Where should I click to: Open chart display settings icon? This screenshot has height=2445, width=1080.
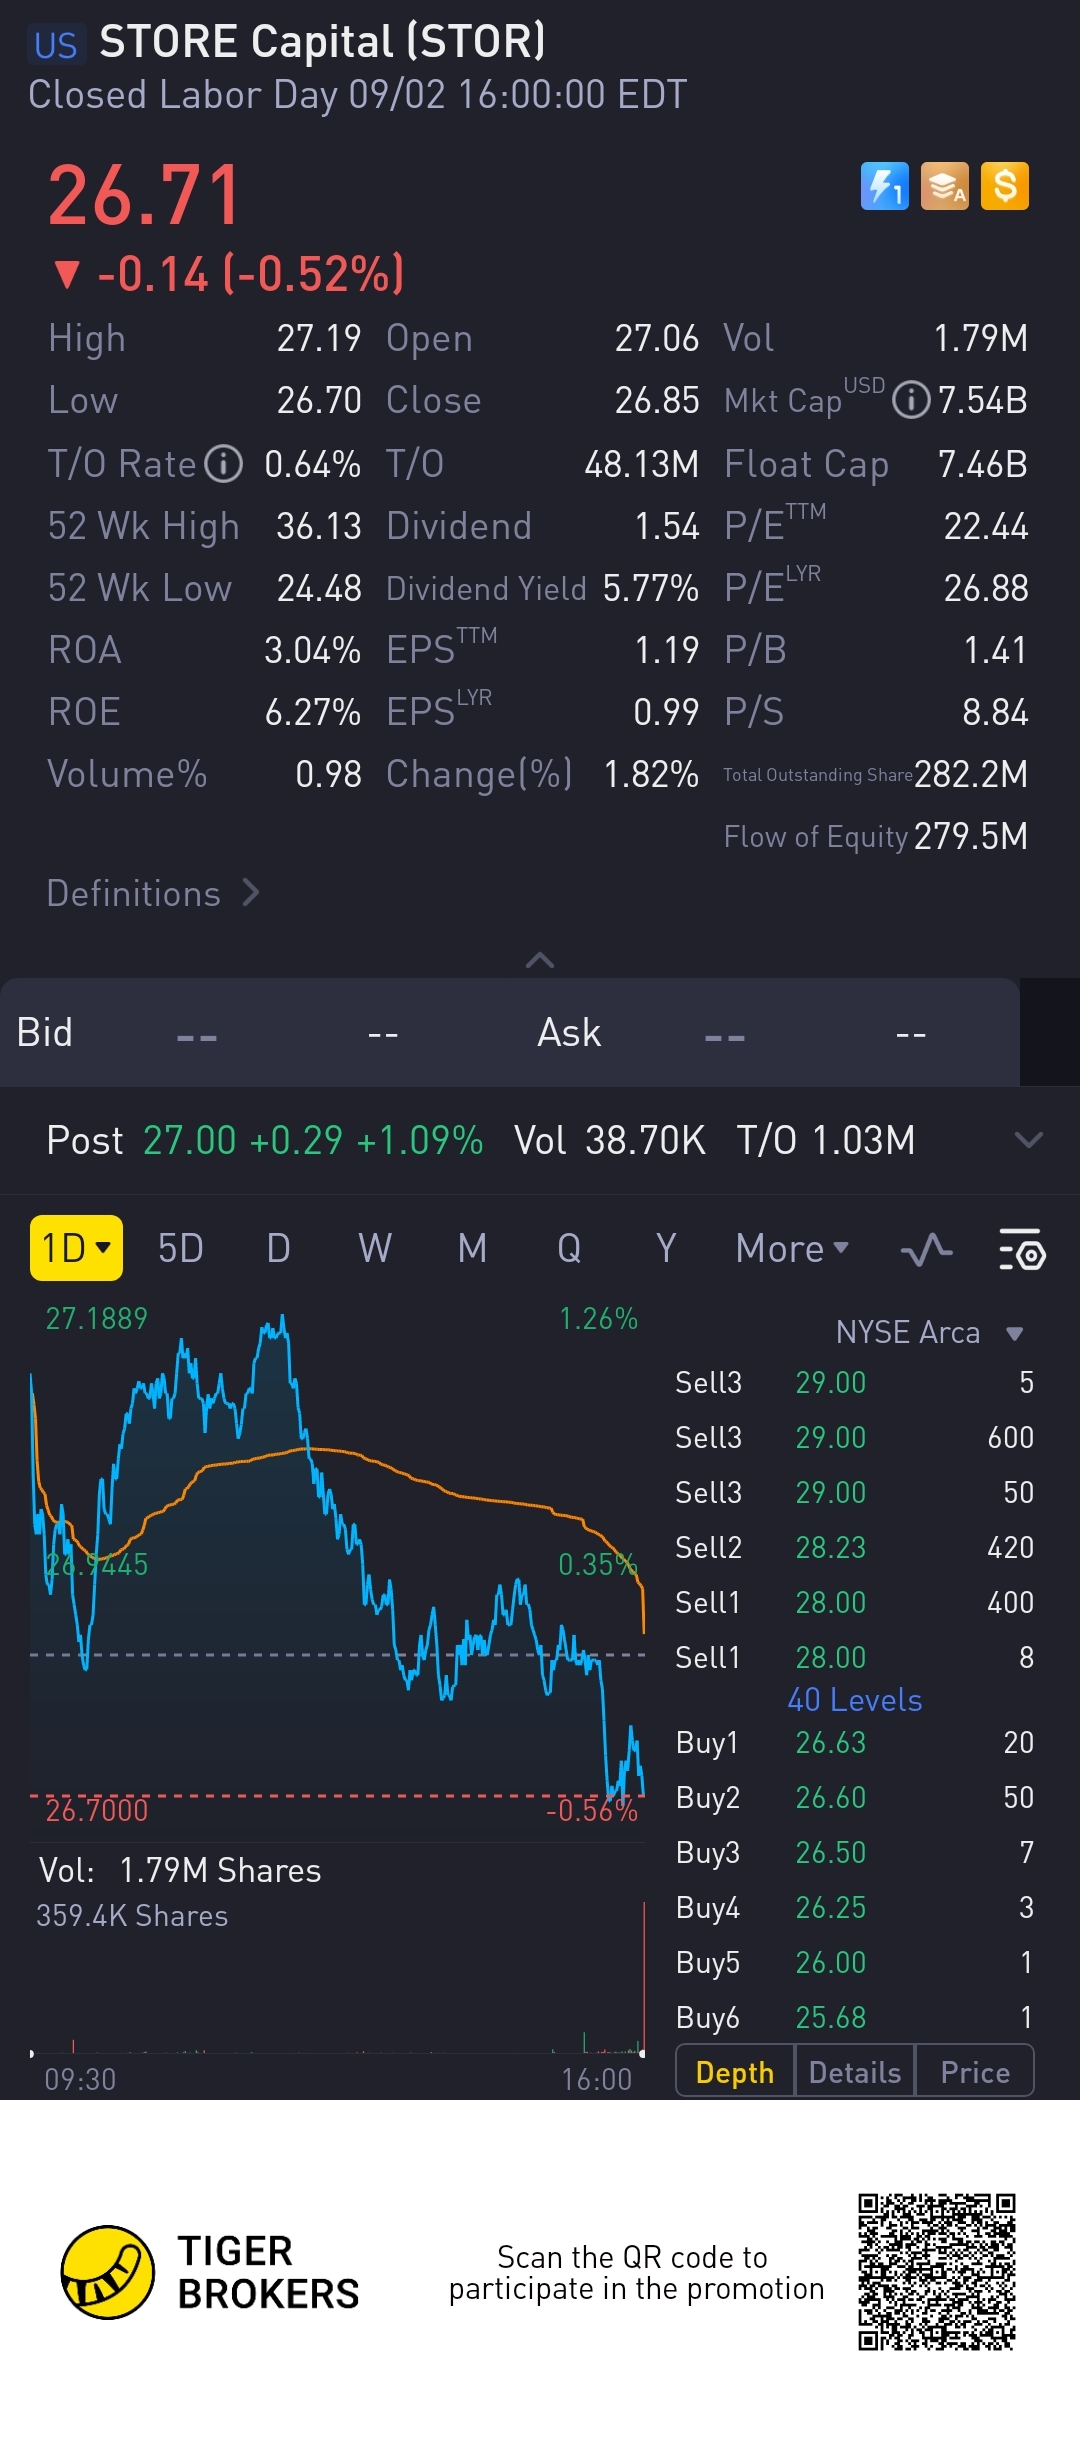click(1021, 1249)
